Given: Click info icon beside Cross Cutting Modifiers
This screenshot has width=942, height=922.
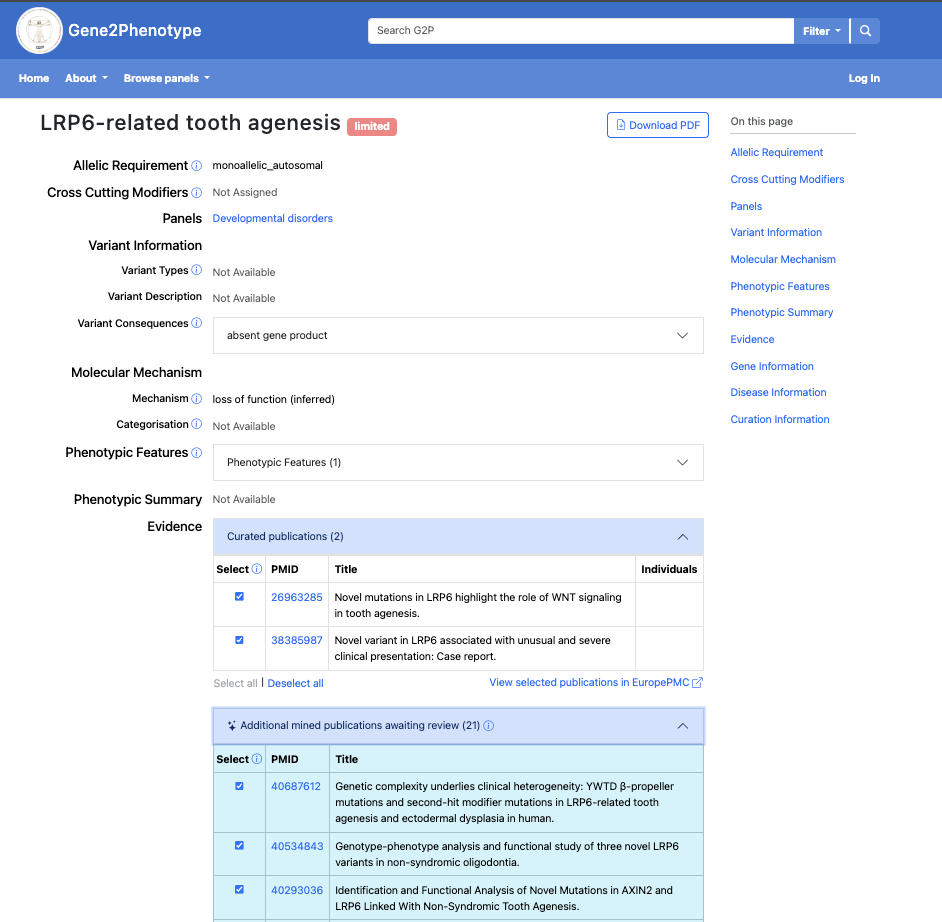Looking at the screenshot, I should [197, 193].
